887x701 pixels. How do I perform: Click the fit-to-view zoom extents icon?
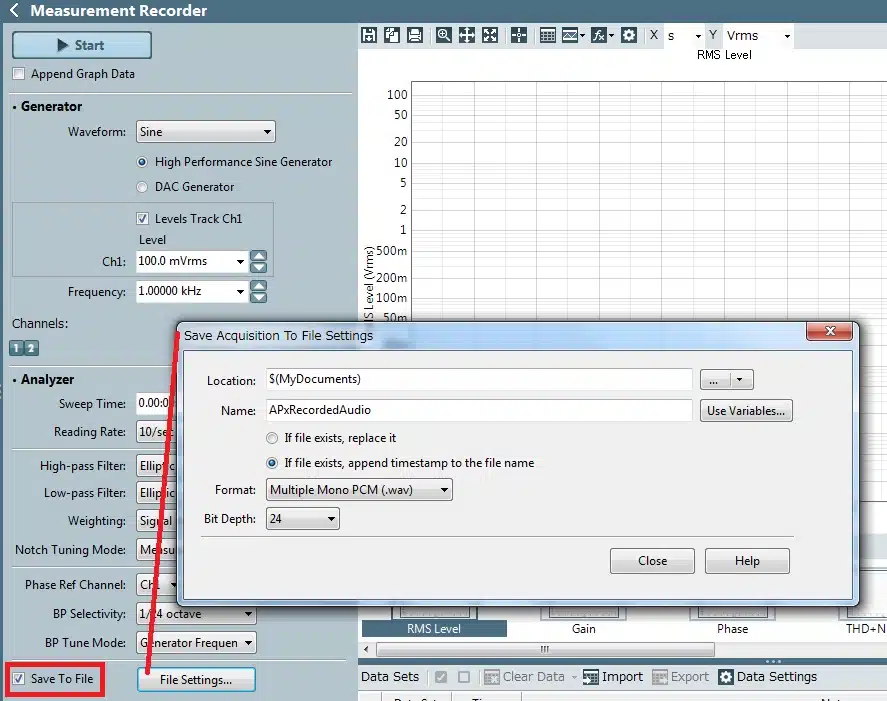tap(490, 35)
